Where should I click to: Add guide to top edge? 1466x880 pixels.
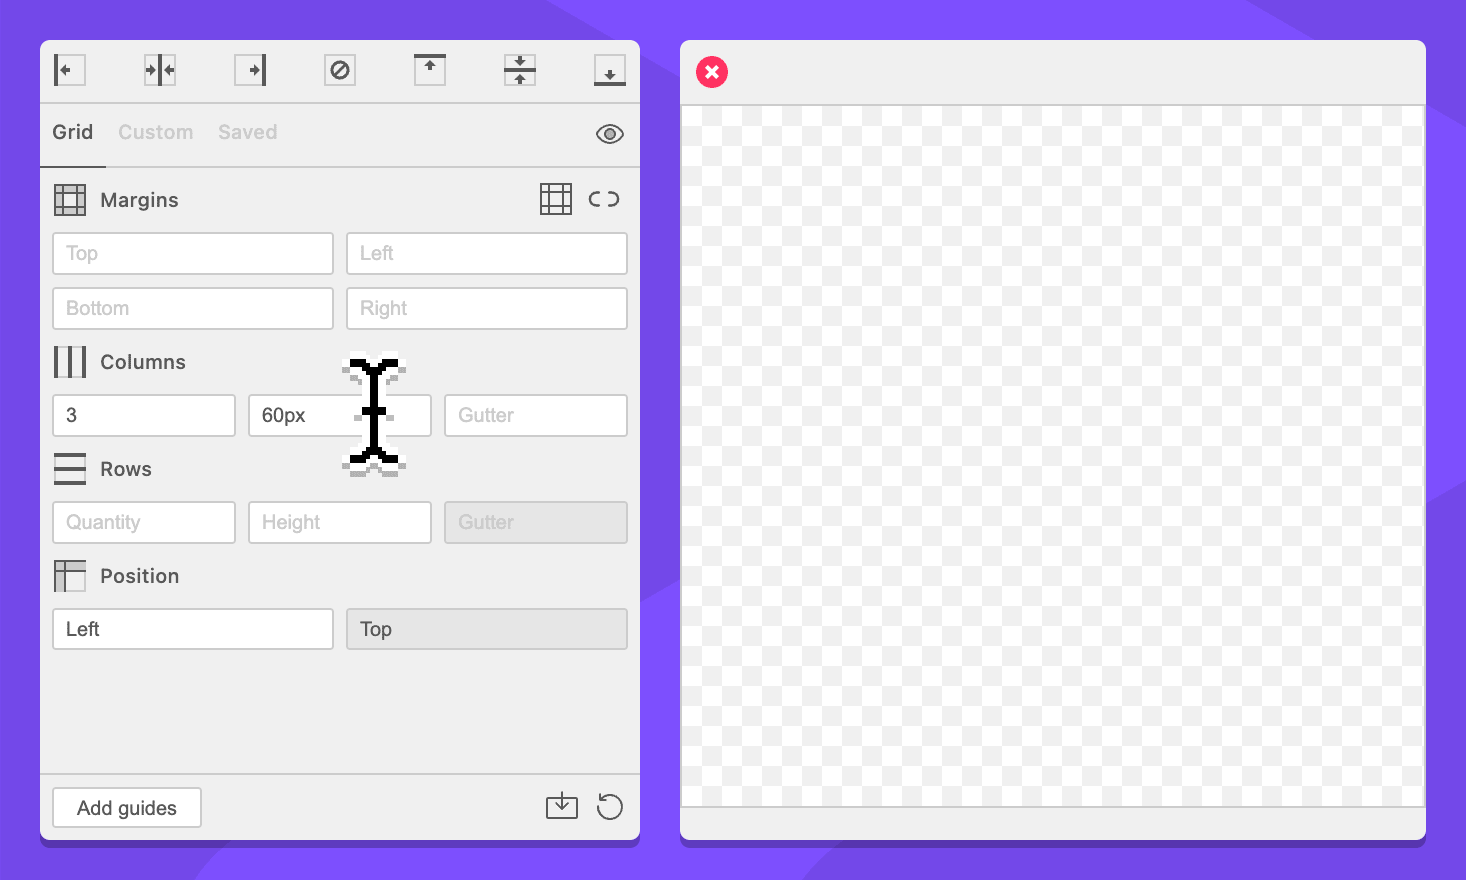430,70
